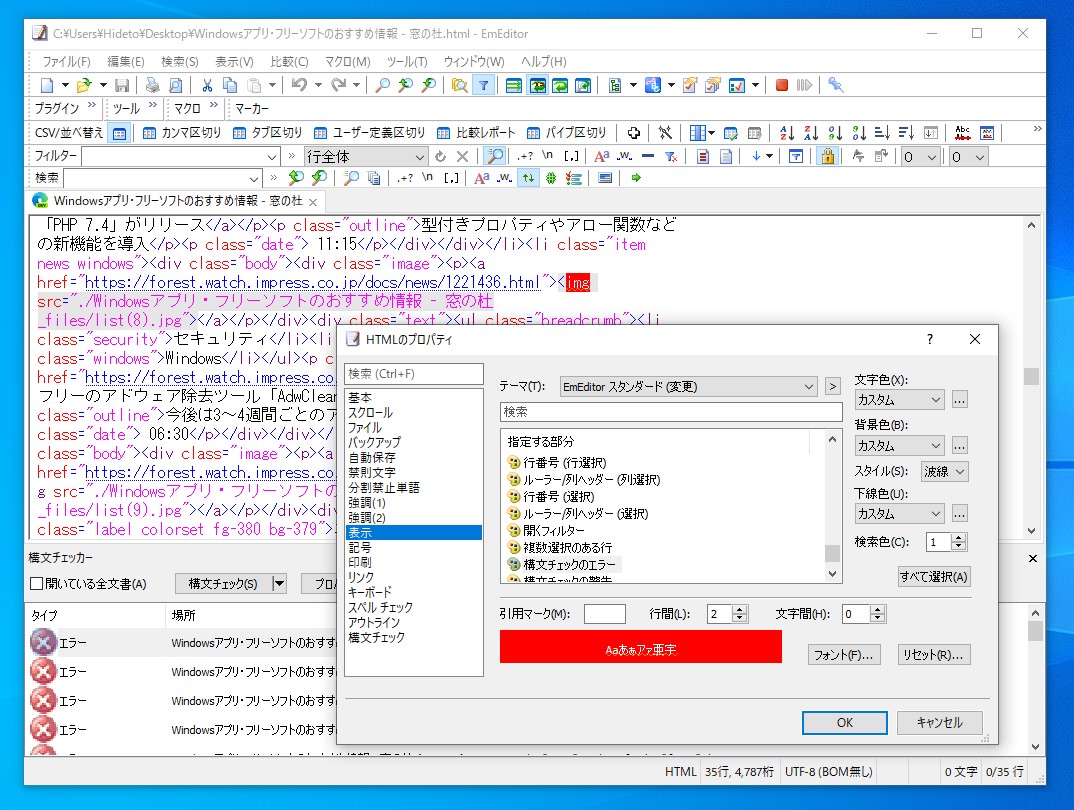
Task: Select スペル チェック in the properties category list
Action: [380, 607]
